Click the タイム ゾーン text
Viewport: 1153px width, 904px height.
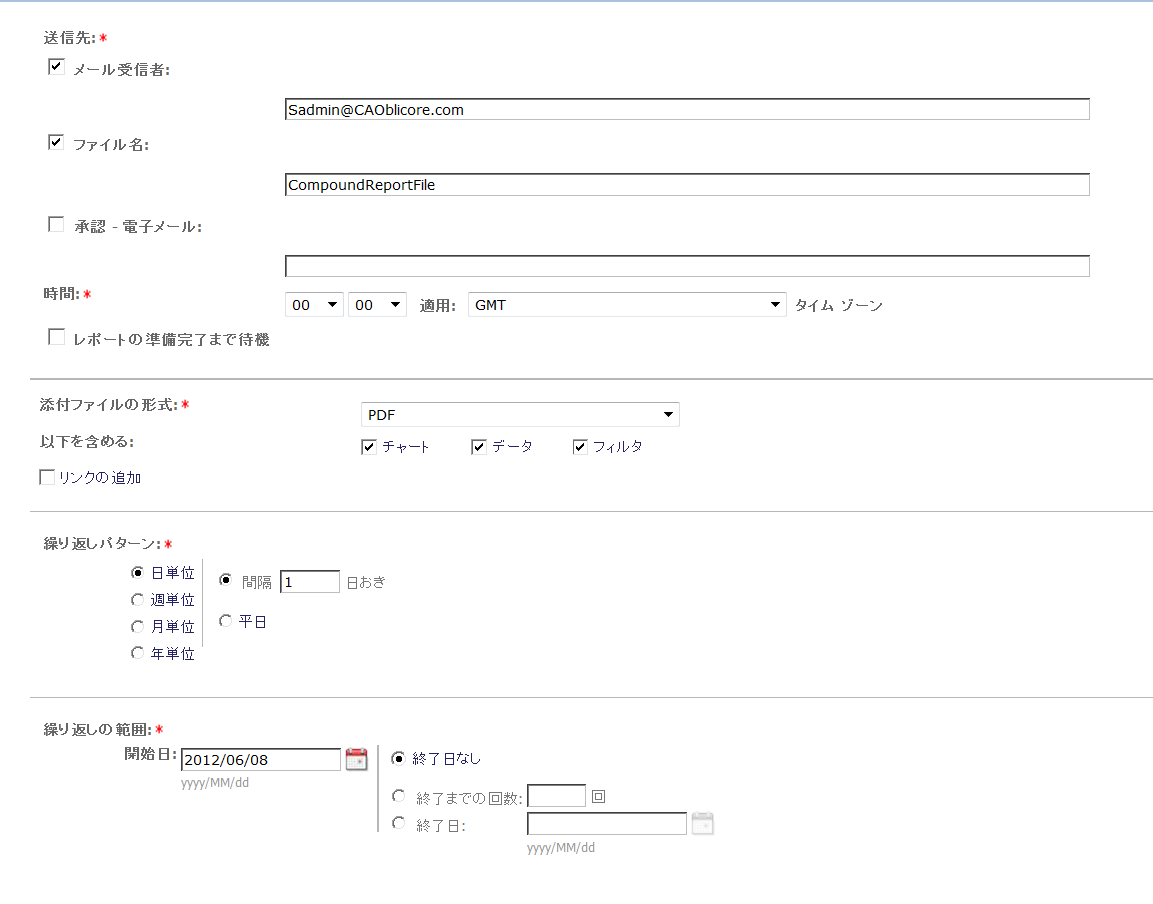[838, 305]
